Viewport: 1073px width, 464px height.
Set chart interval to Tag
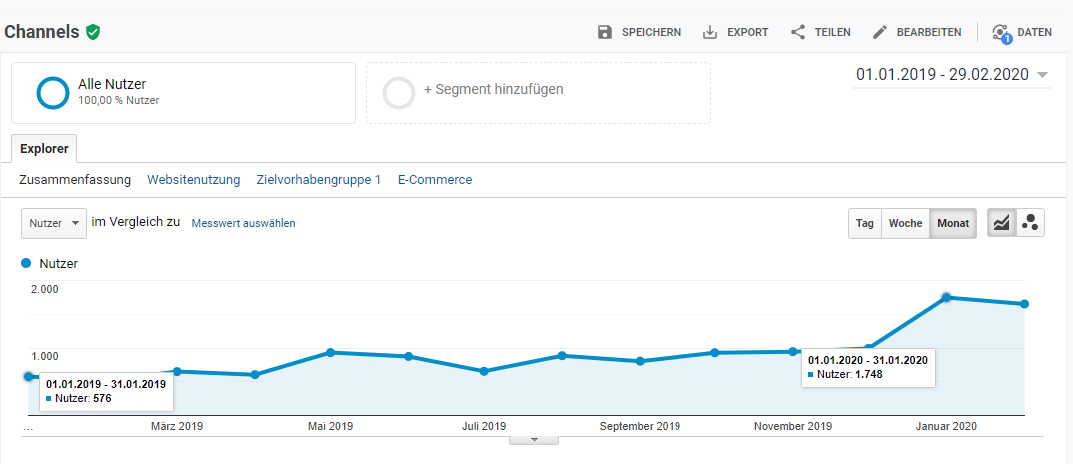click(x=865, y=223)
